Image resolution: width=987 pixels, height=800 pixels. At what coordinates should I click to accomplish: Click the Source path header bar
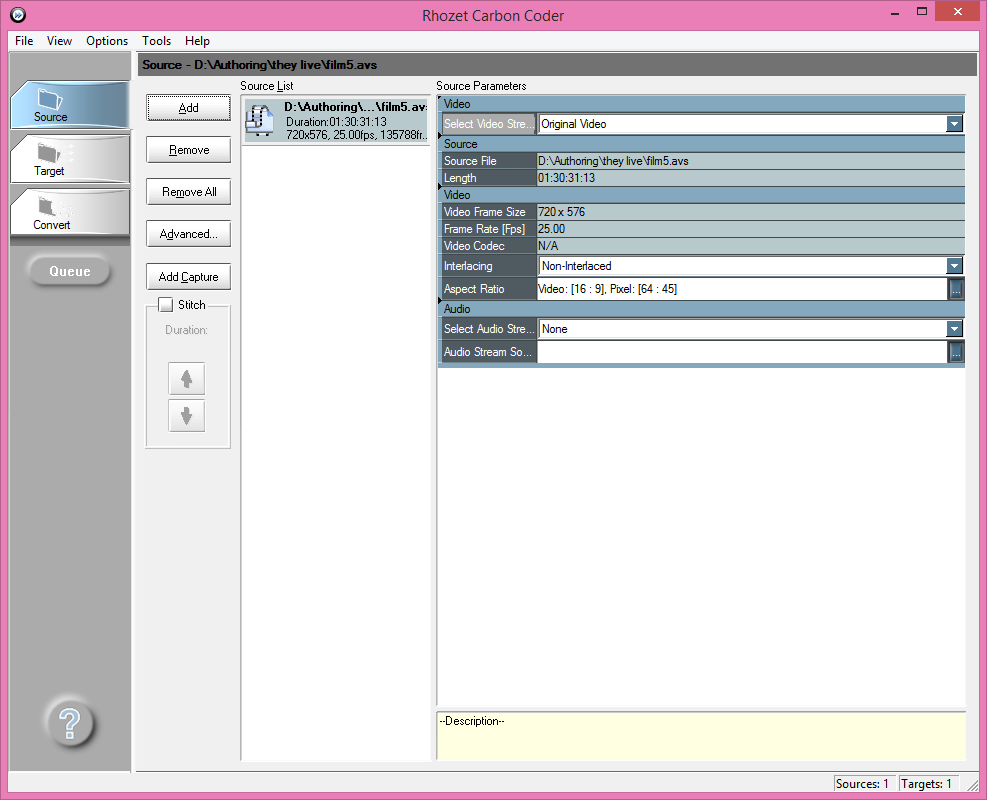click(557, 64)
